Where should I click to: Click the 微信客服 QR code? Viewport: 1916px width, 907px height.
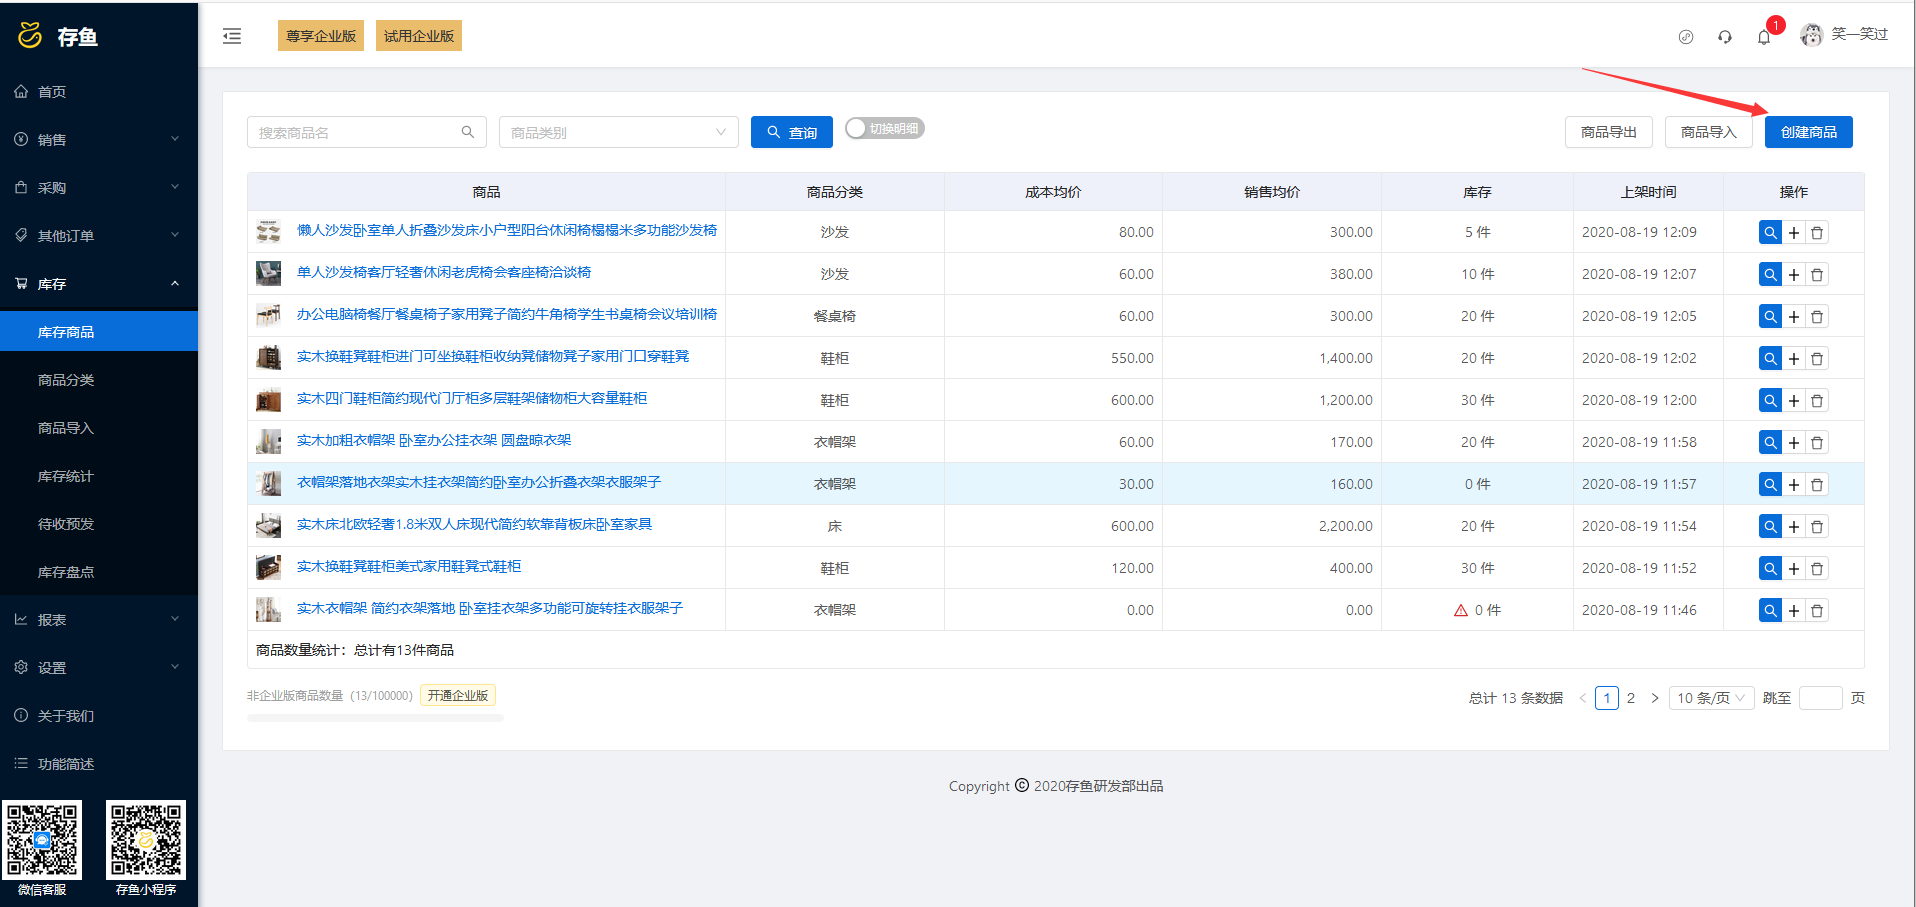pyautogui.click(x=42, y=840)
